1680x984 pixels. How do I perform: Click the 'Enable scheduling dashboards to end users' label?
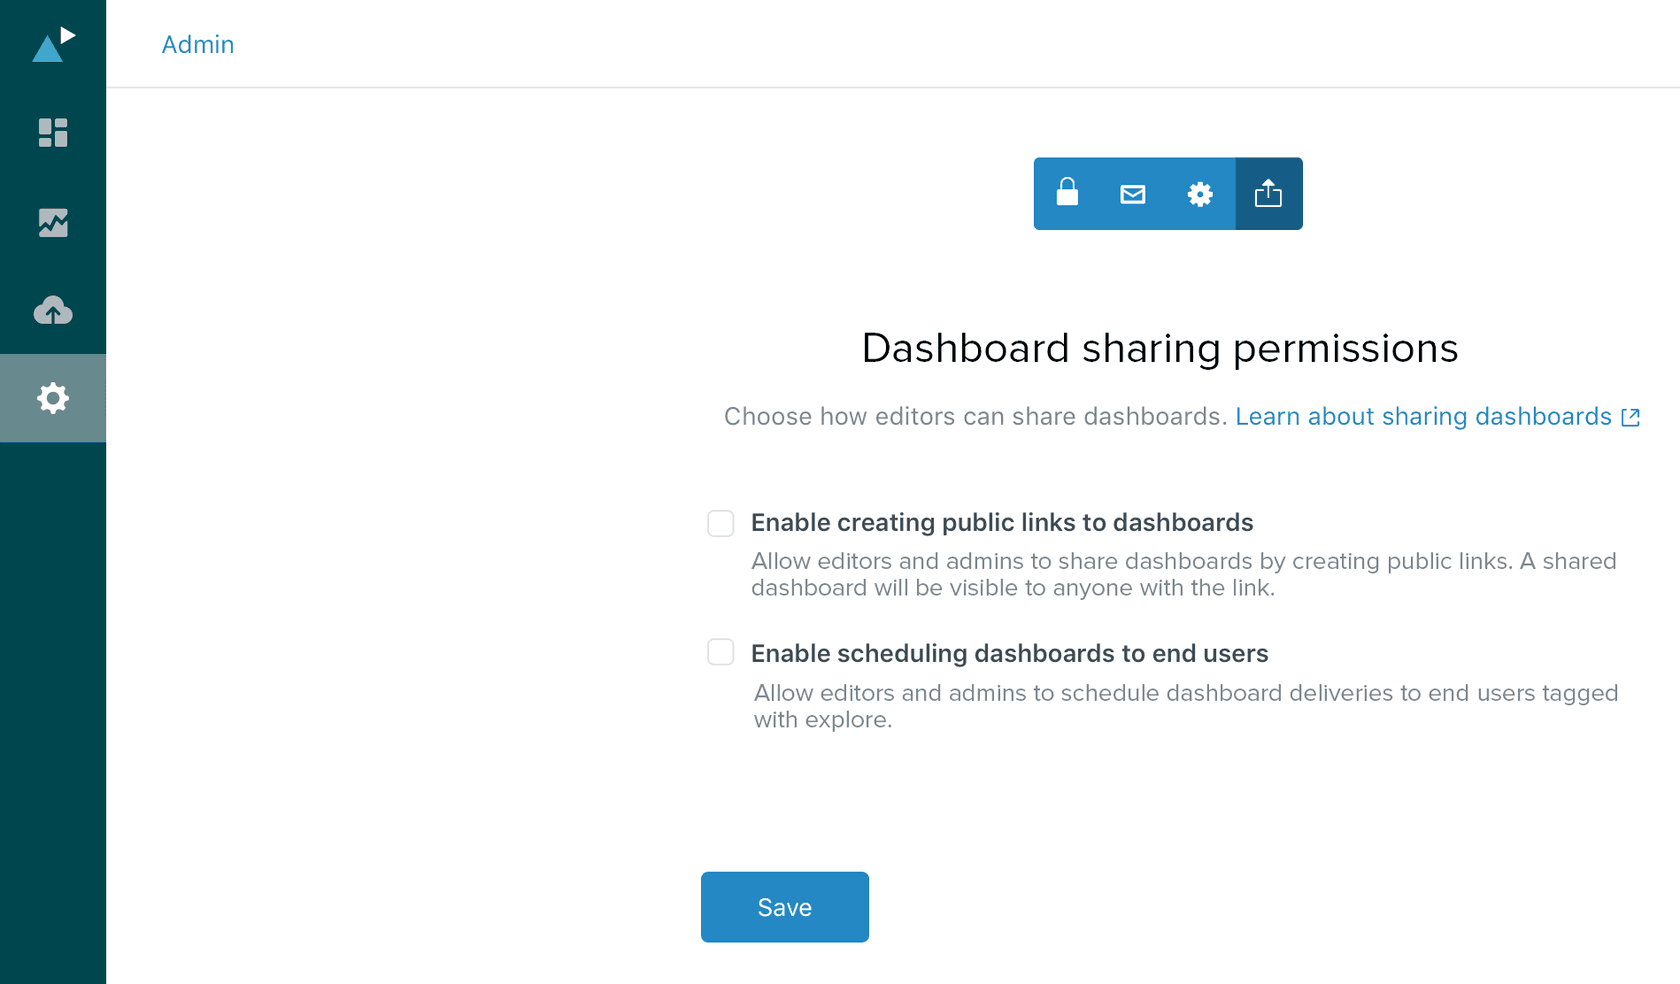coord(1009,653)
